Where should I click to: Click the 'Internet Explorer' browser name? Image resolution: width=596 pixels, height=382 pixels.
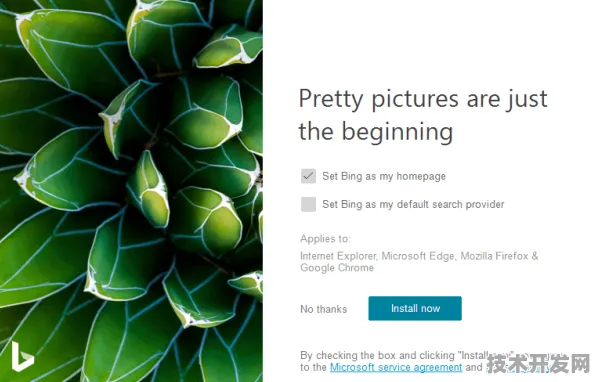tap(338, 256)
